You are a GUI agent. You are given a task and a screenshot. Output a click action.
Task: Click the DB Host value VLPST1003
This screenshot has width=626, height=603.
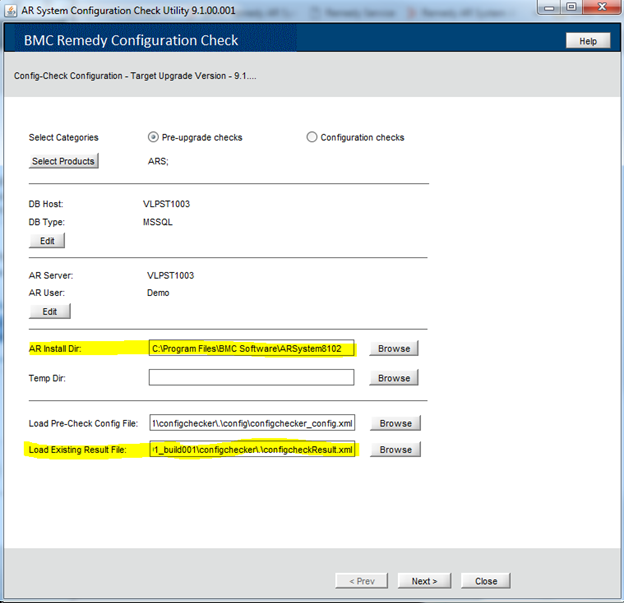[166, 204]
